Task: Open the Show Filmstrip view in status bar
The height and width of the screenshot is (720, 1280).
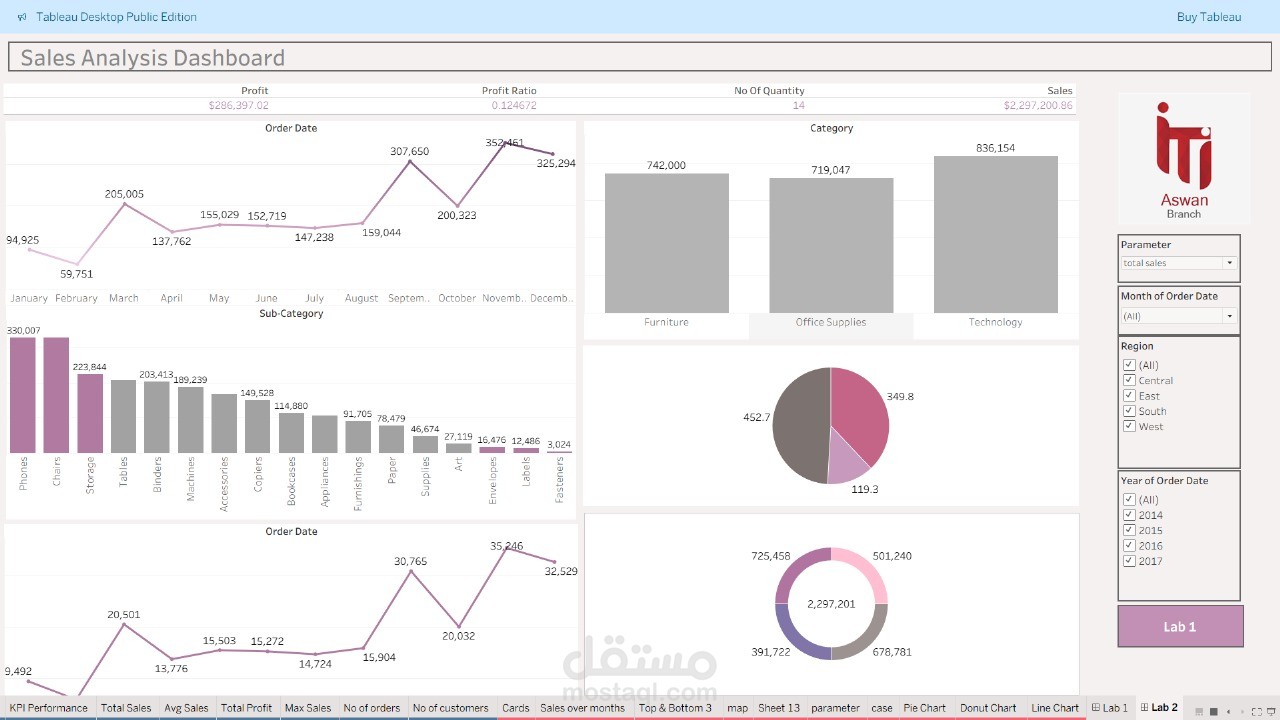Action: click(1198, 712)
